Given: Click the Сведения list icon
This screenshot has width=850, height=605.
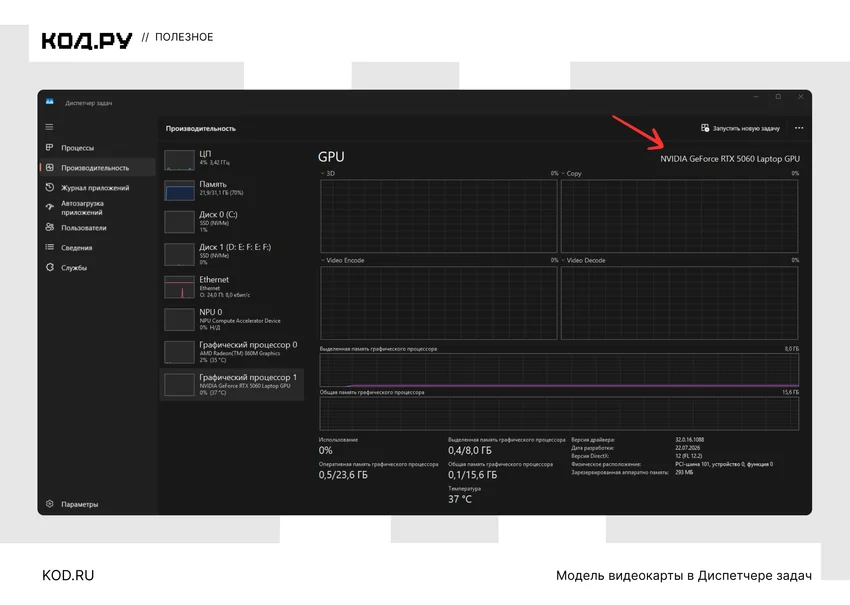Looking at the screenshot, I should (49, 247).
